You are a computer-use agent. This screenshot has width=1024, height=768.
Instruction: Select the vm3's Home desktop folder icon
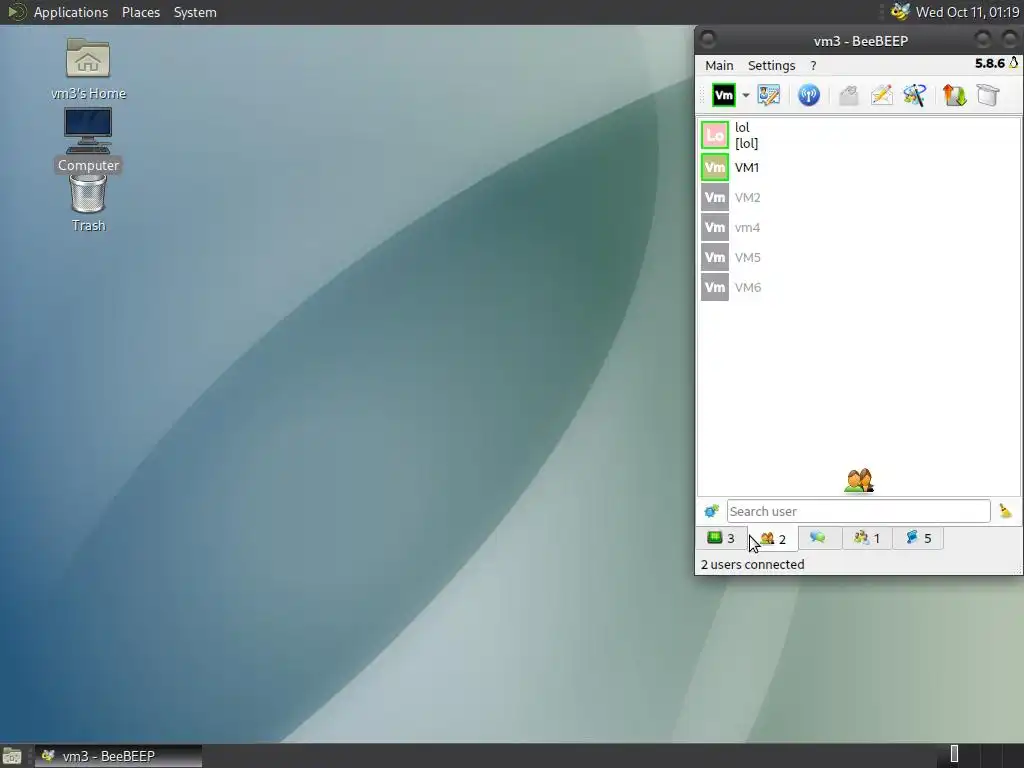pyautogui.click(x=88, y=69)
